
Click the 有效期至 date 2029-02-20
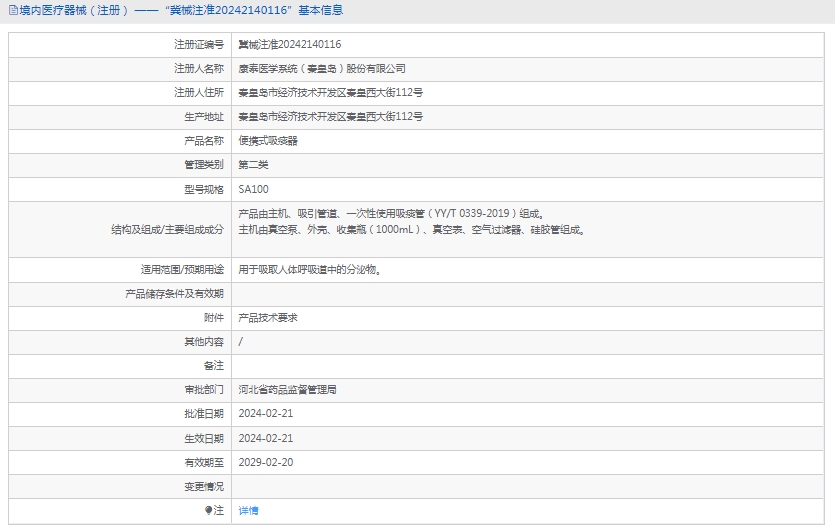[x=266, y=462]
